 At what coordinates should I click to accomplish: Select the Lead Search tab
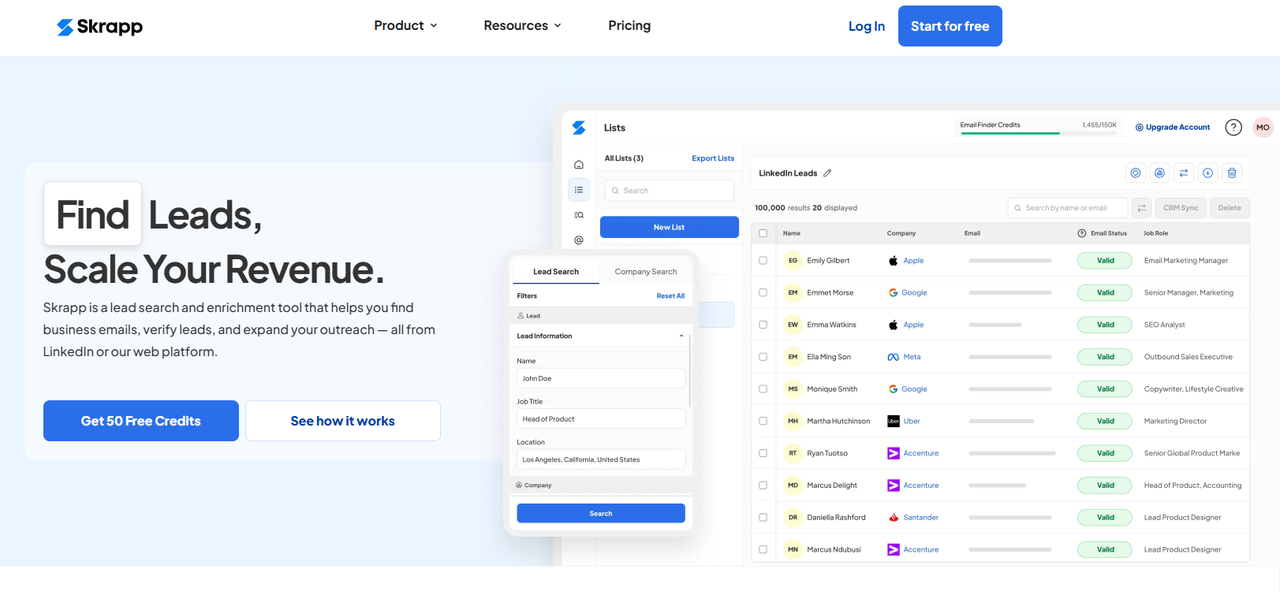pos(555,270)
